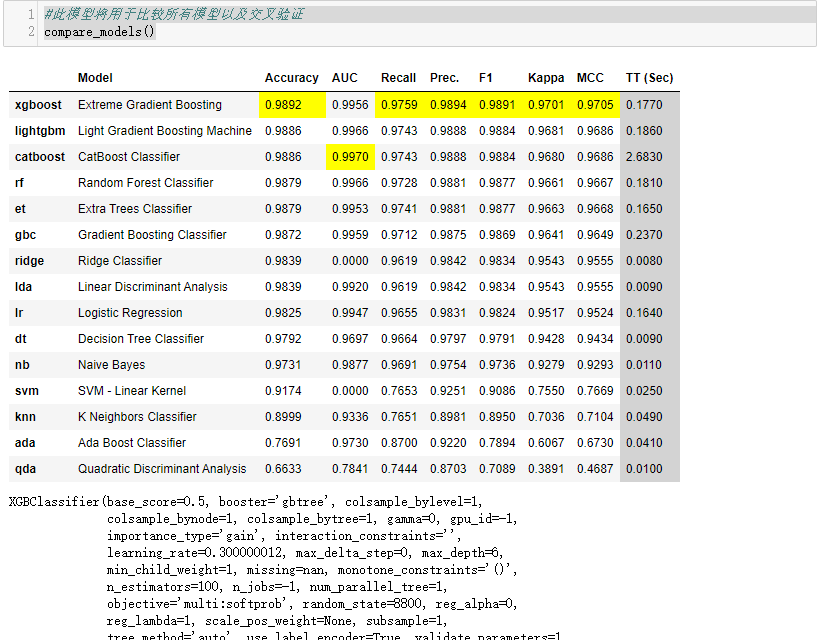Click 'CatBoost Classifier' model name
Viewport: 817px width, 640px height.
pyautogui.click(x=129, y=157)
